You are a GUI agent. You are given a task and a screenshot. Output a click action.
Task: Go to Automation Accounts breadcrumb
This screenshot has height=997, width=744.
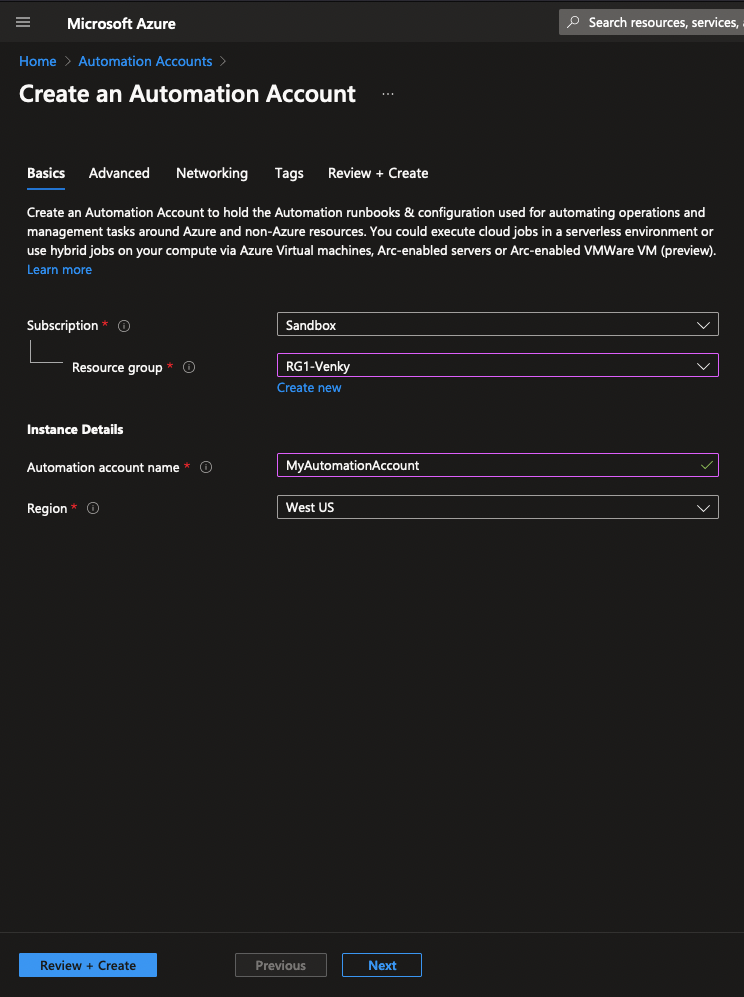click(x=145, y=61)
